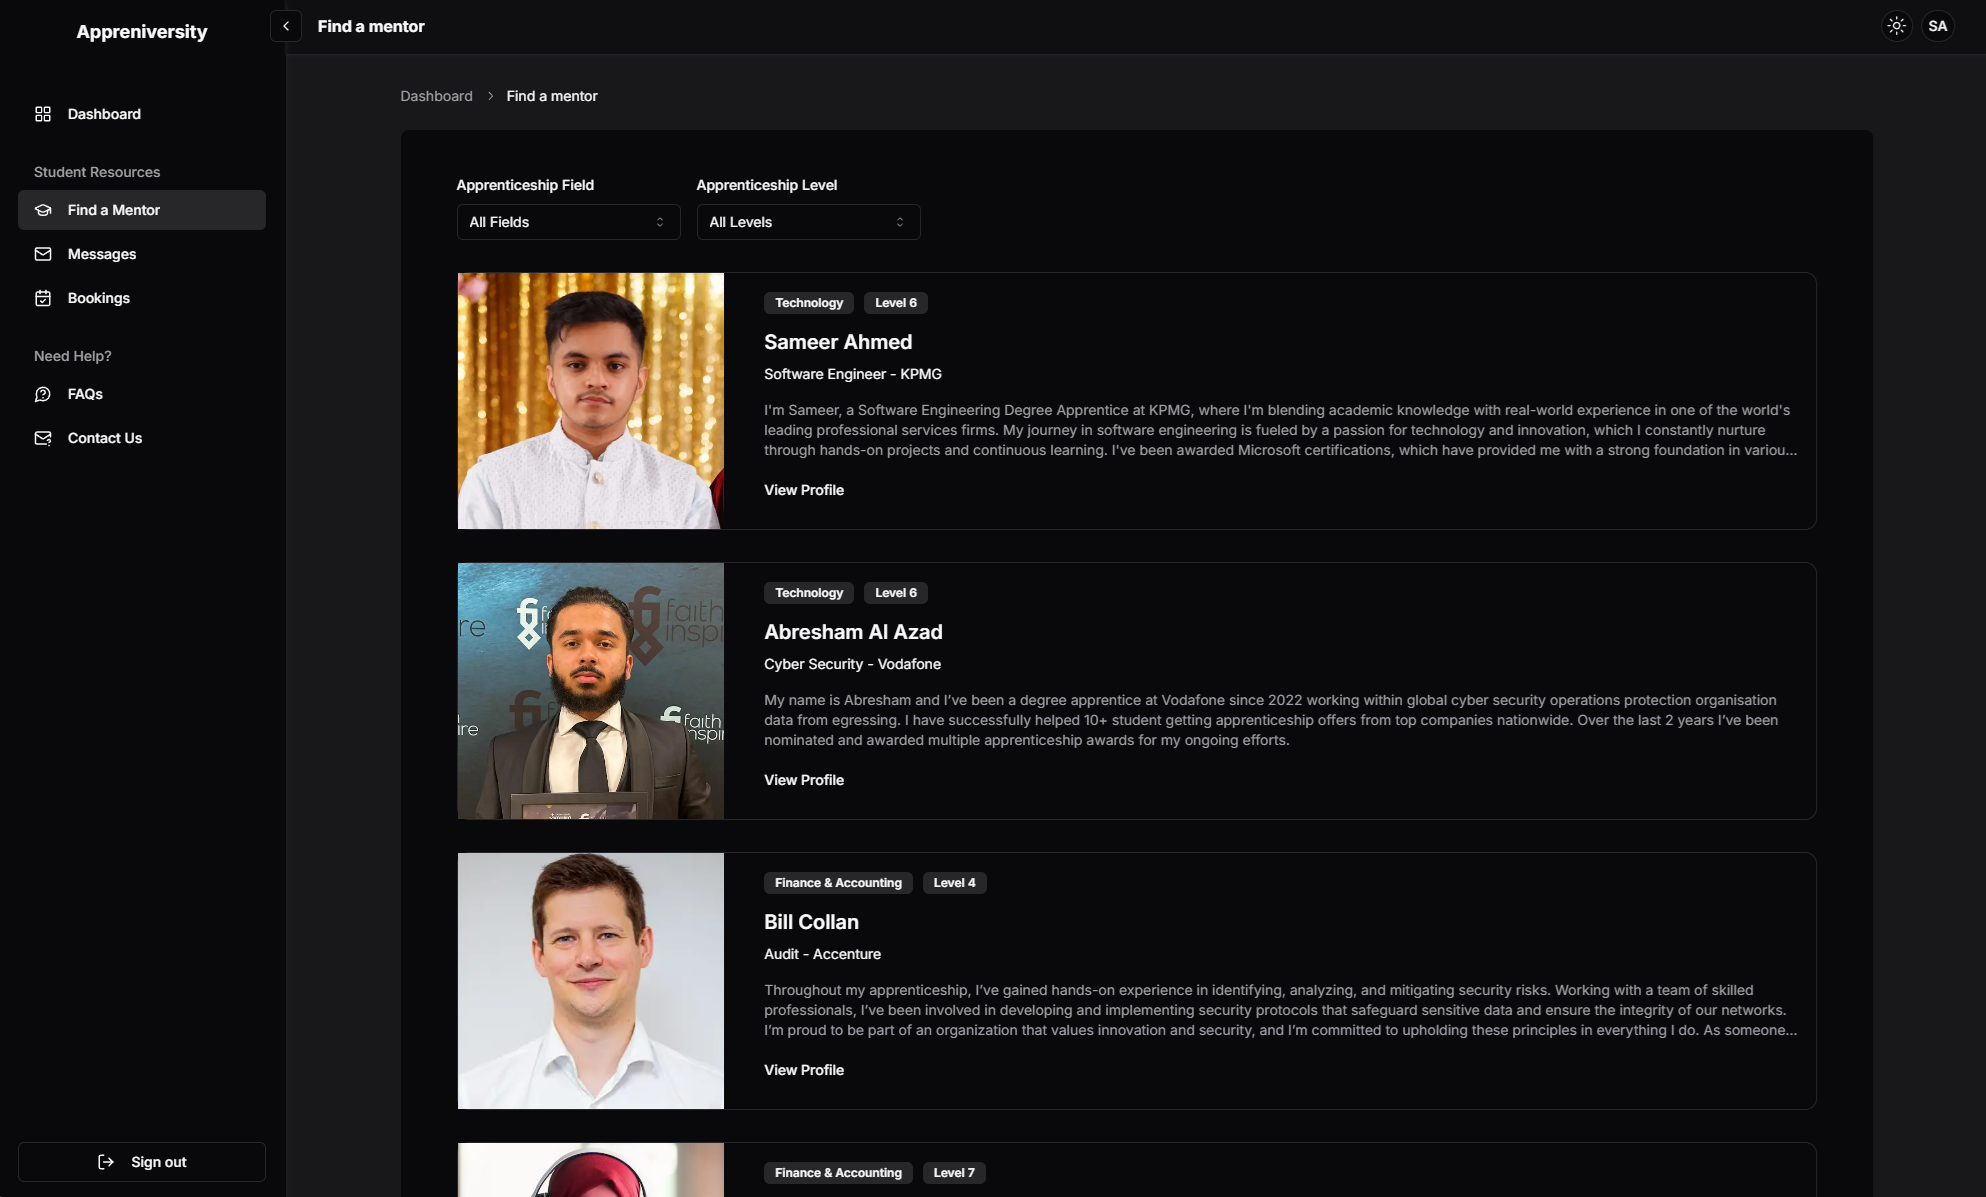Click the Level 6 tag on Sameer Ahmed's card
Screen dimensions: 1986x1197
(x=896, y=303)
